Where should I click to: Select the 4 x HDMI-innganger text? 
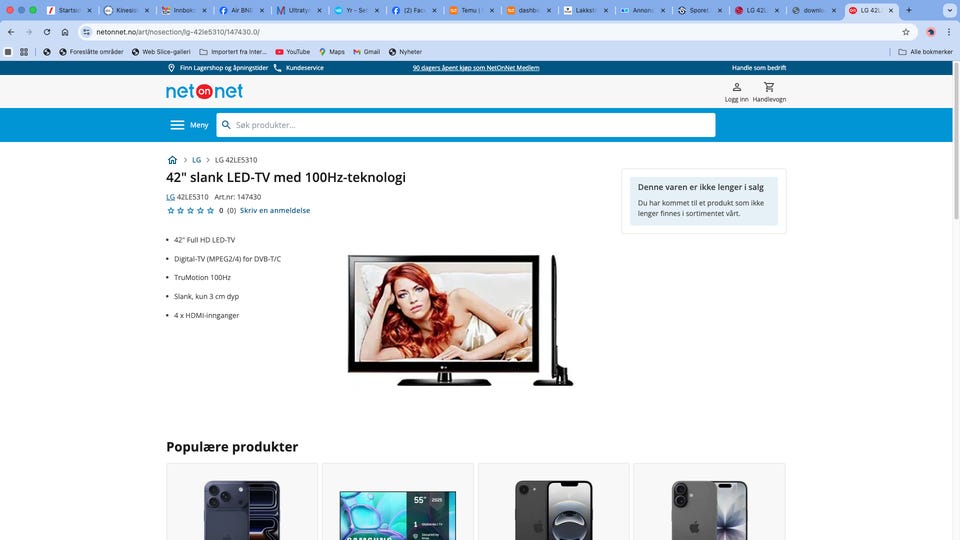point(206,315)
